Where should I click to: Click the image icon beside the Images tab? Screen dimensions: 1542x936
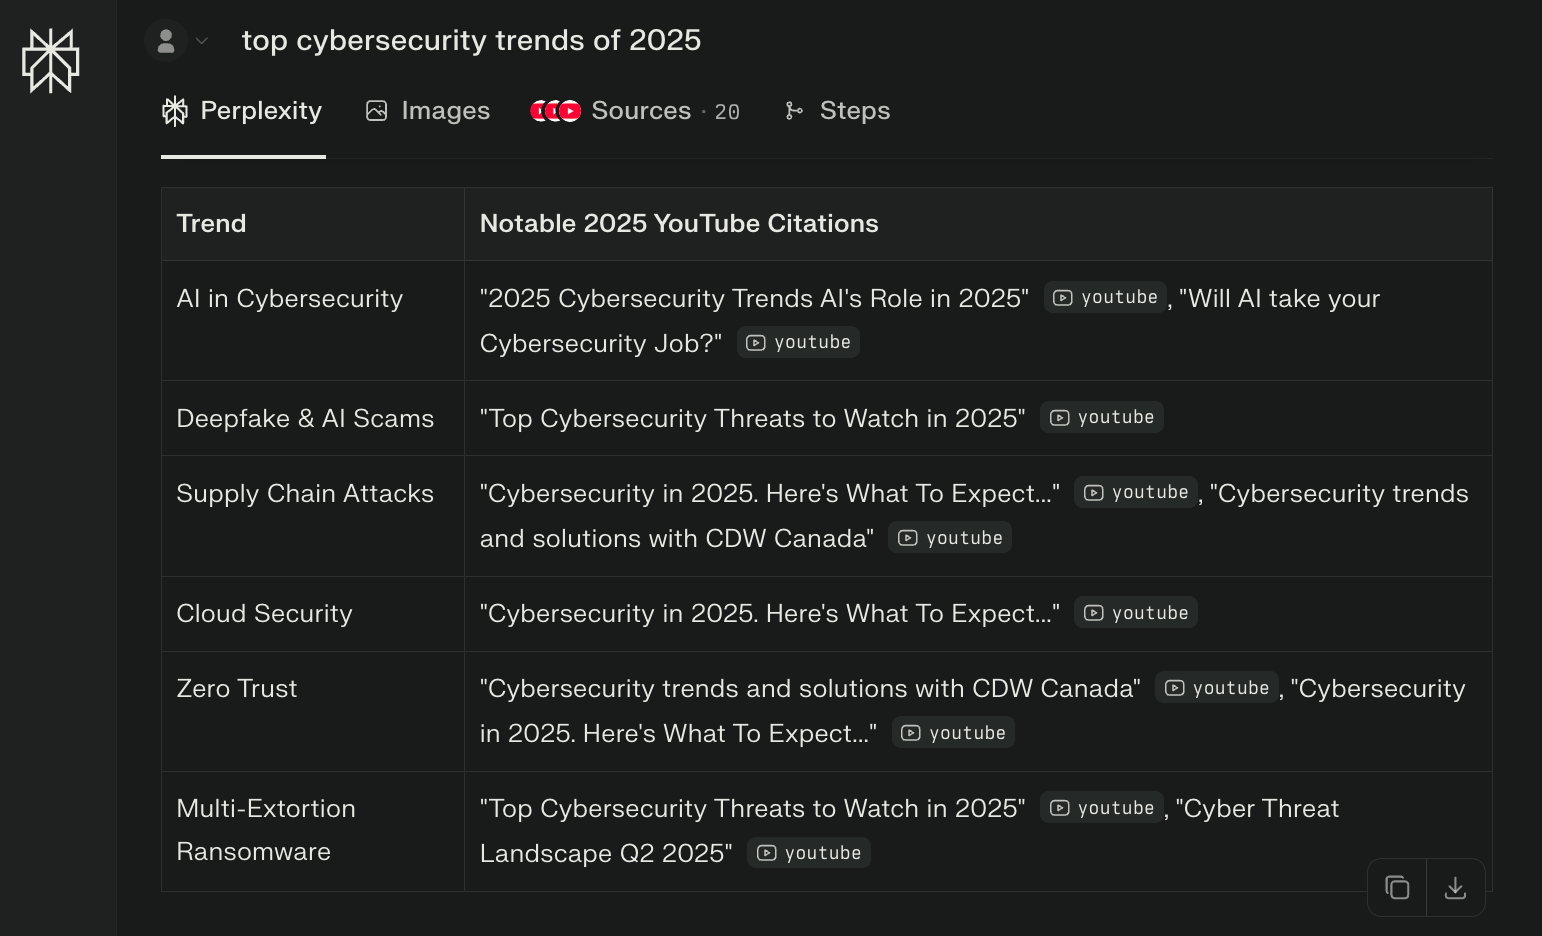tap(377, 110)
